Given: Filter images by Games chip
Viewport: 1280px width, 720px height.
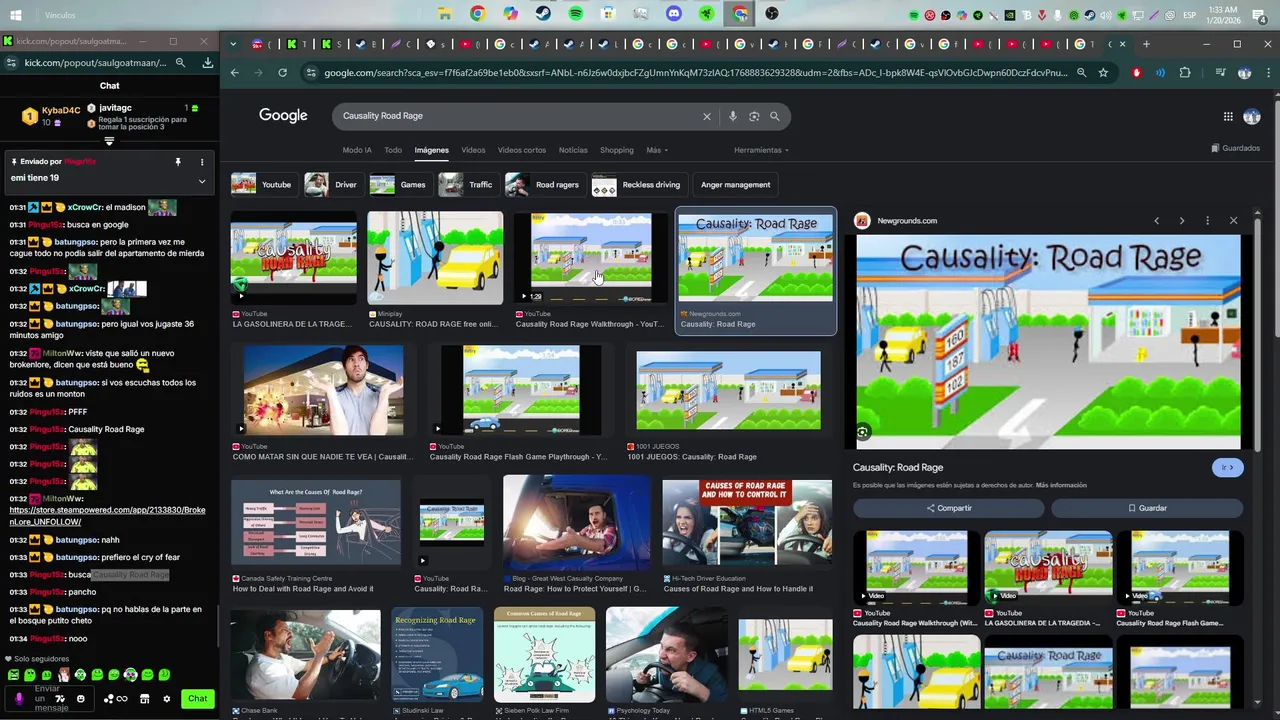Looking at the screenshot, I should click(x=399, y=185).
